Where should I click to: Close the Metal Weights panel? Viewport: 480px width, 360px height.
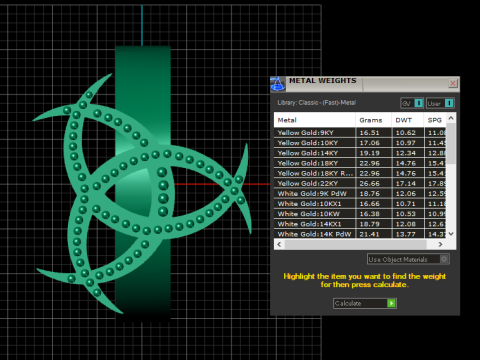453,83
